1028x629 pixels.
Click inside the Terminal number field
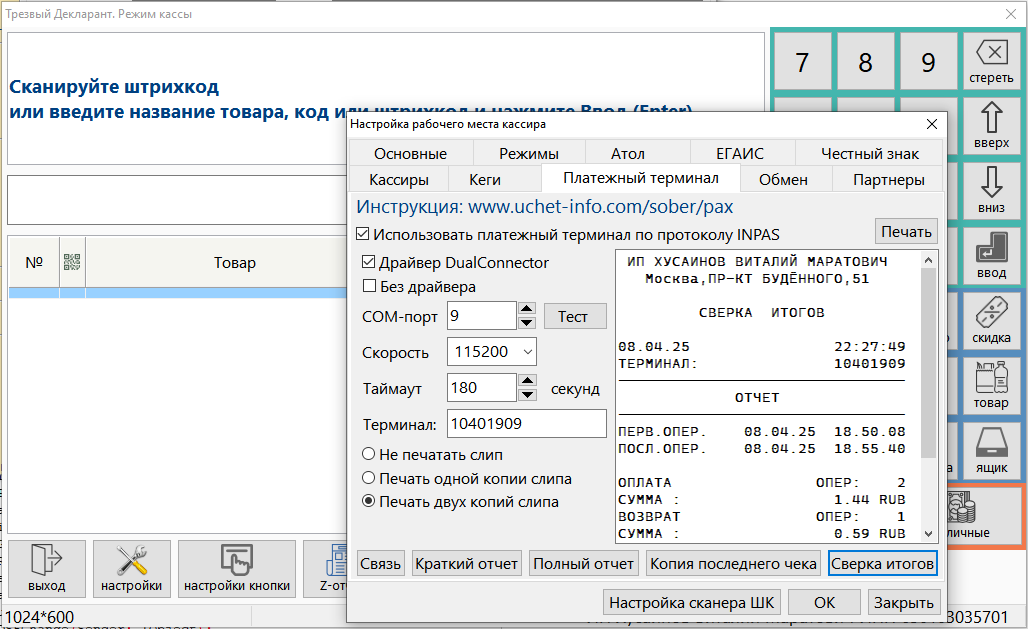pos(526,424)
